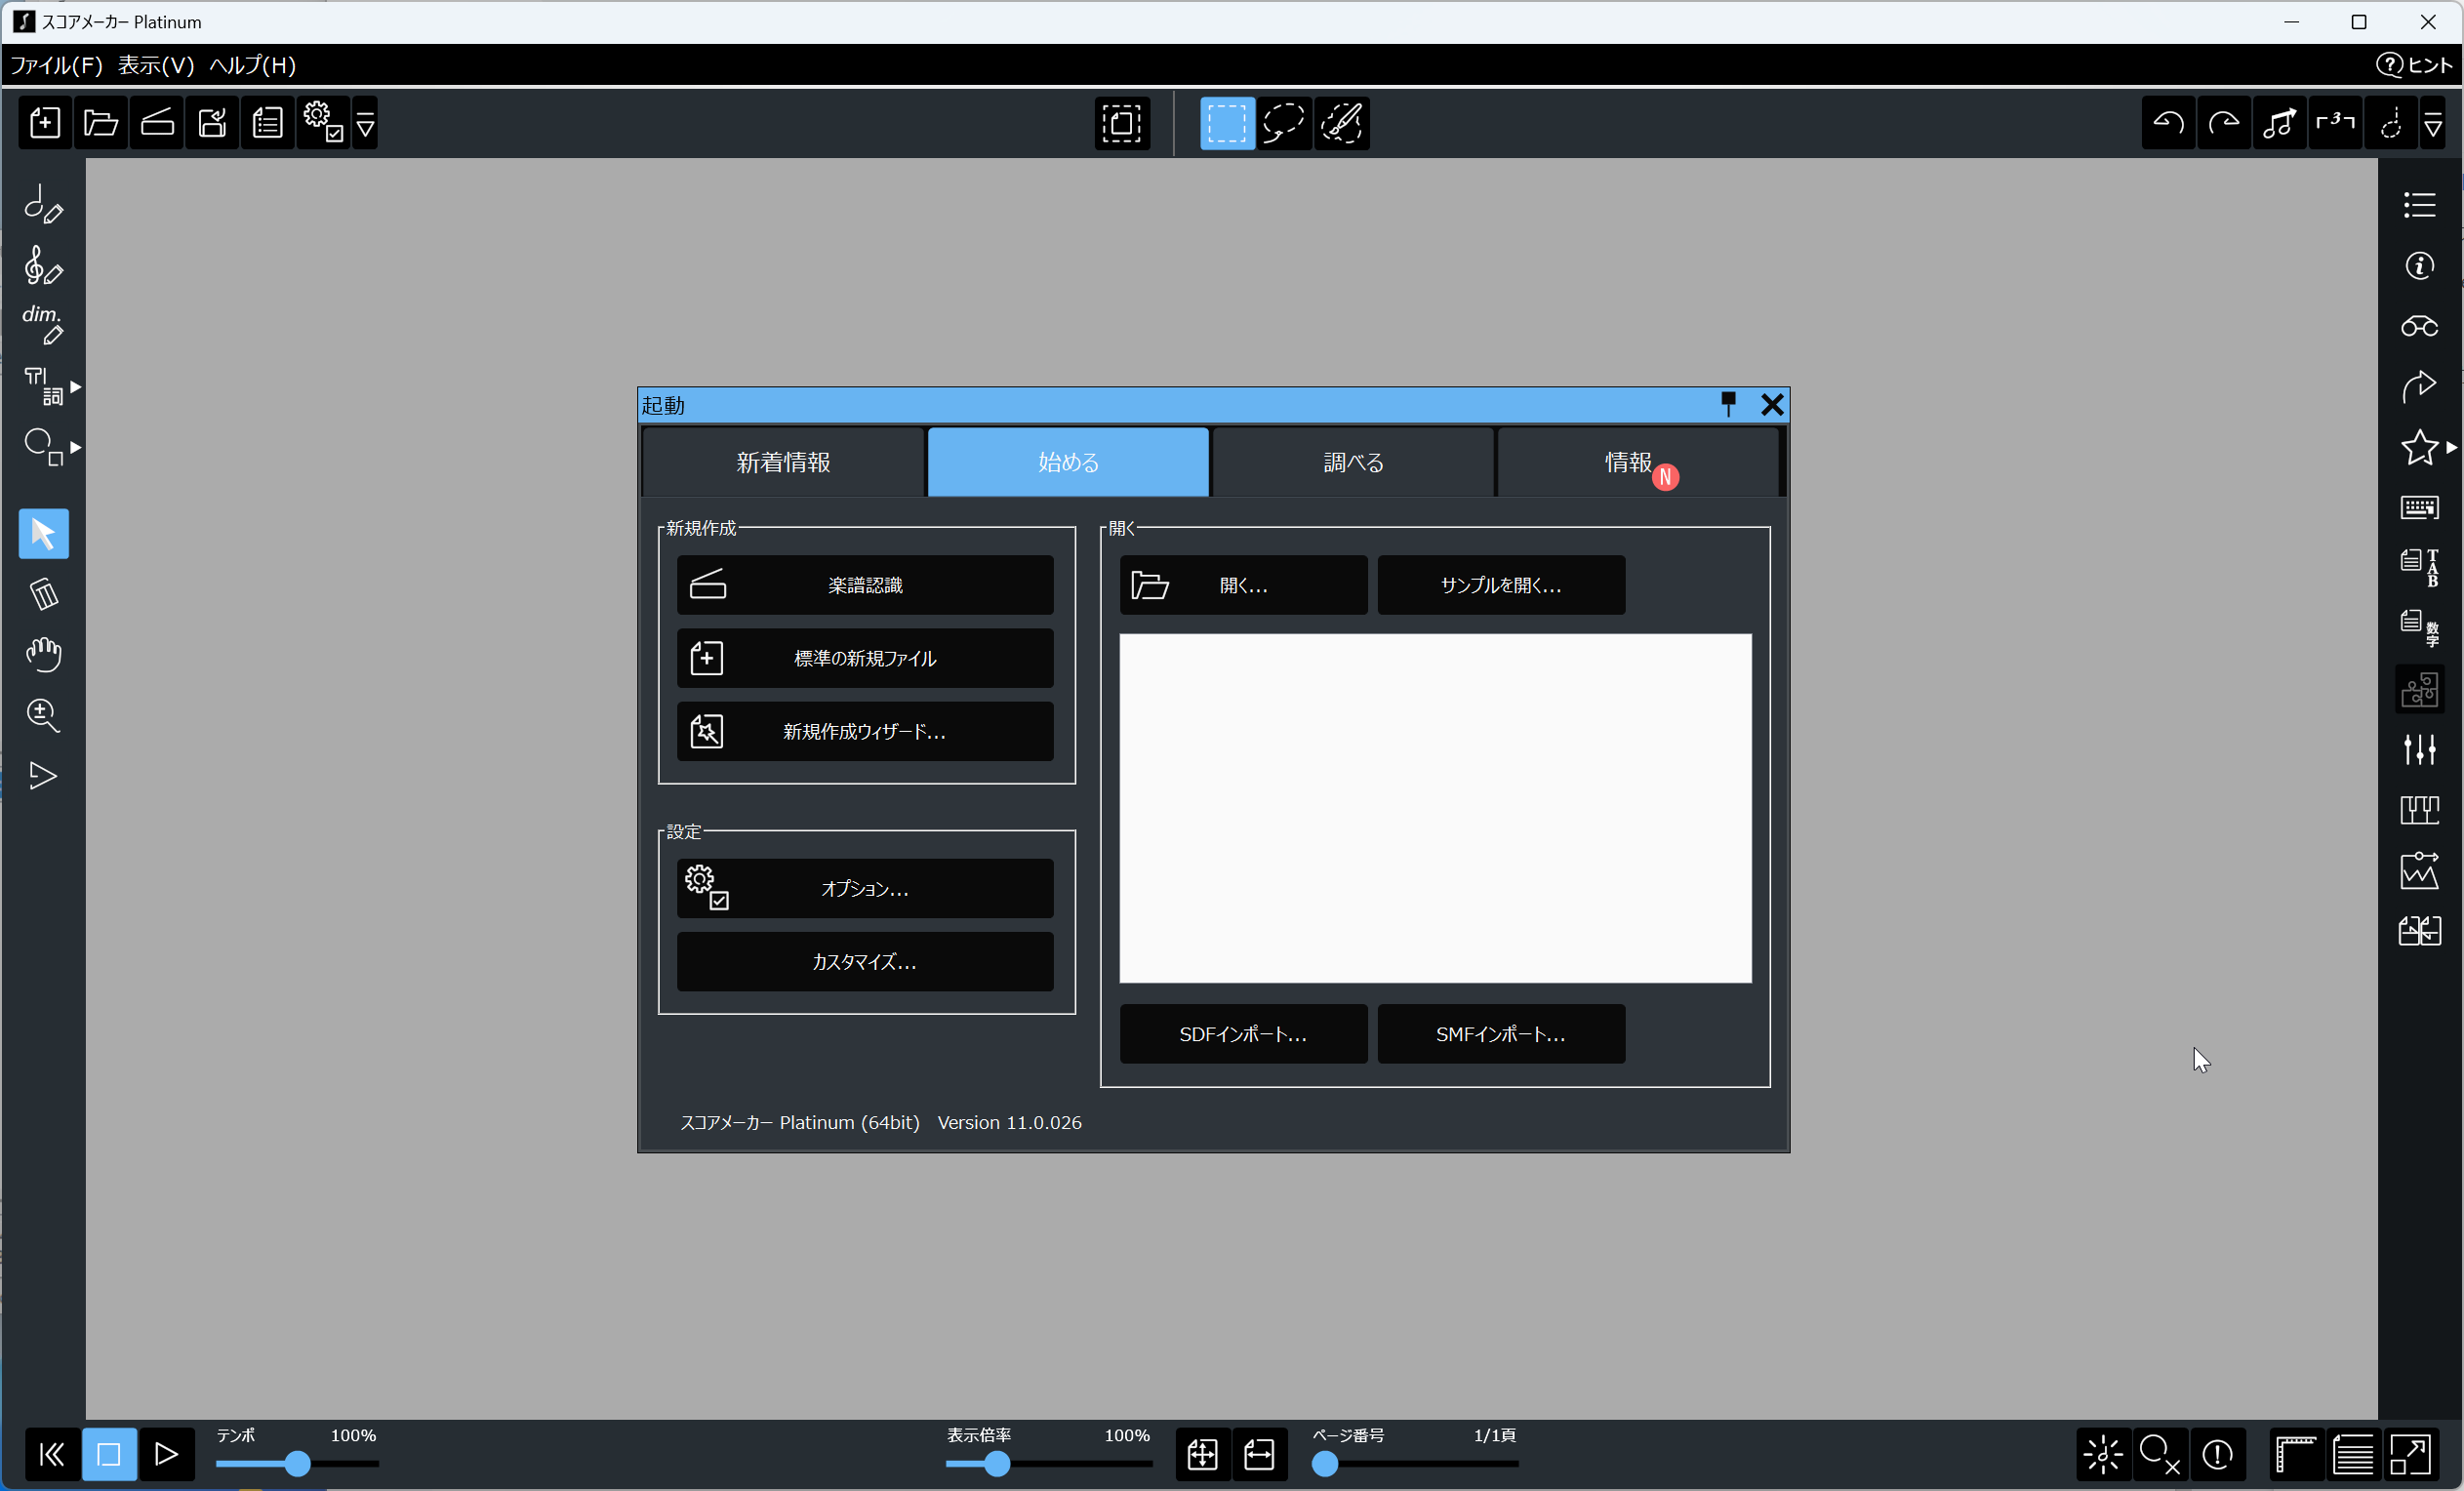The width and height of the screenshot is (2464, 1491).
Task: Open the 表示(V) menu
Action: [156, 65]
